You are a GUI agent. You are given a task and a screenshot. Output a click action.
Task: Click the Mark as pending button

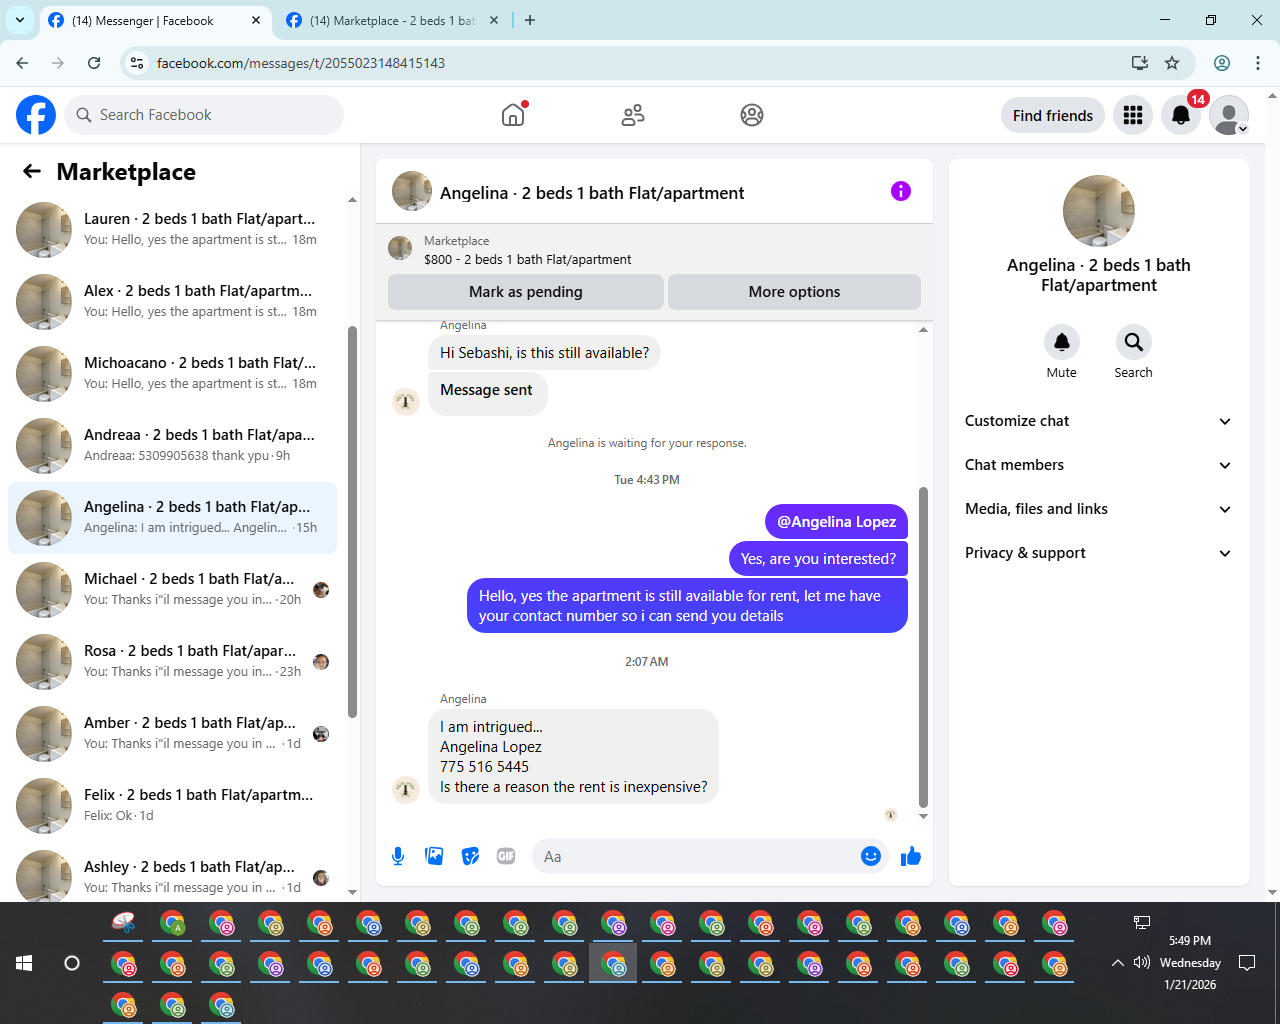coord(526,292)
